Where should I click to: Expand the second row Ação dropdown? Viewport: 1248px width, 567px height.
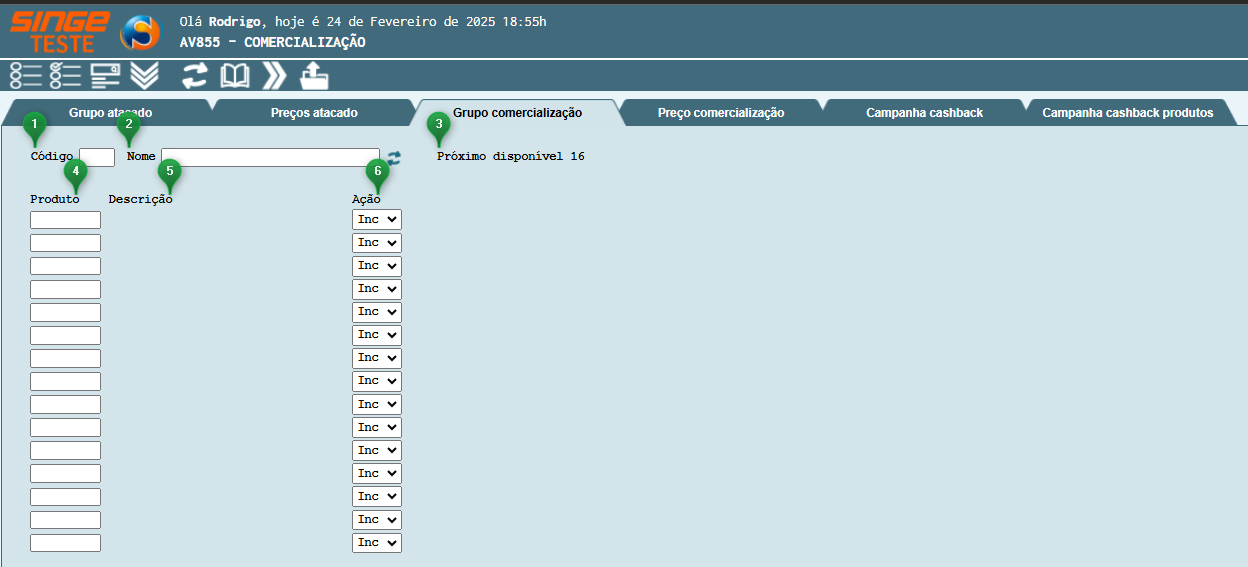point(376,243)
